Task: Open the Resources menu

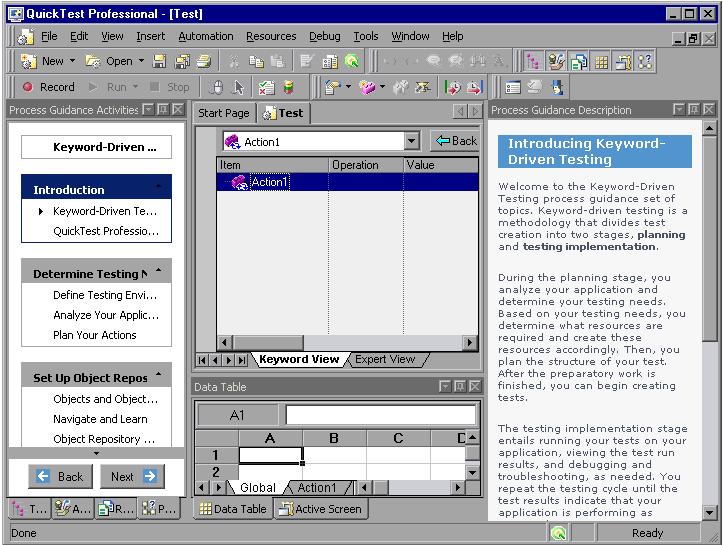Action: click(271, 36)
